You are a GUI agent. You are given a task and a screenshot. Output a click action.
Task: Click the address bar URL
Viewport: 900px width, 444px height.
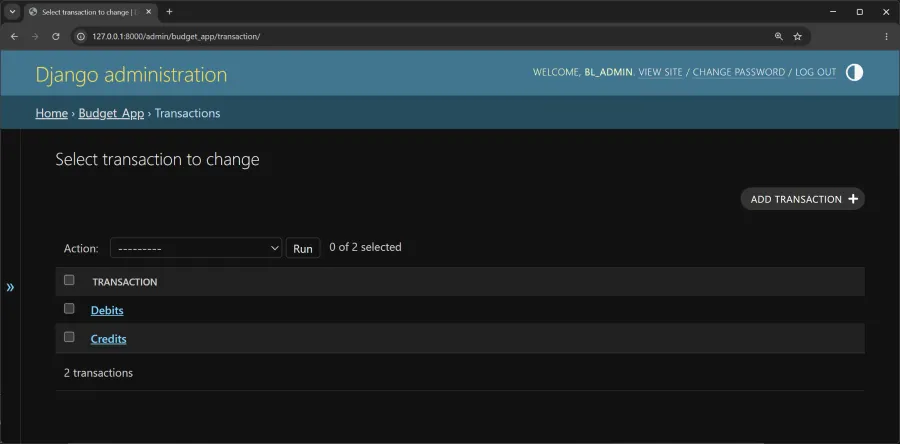176,36
